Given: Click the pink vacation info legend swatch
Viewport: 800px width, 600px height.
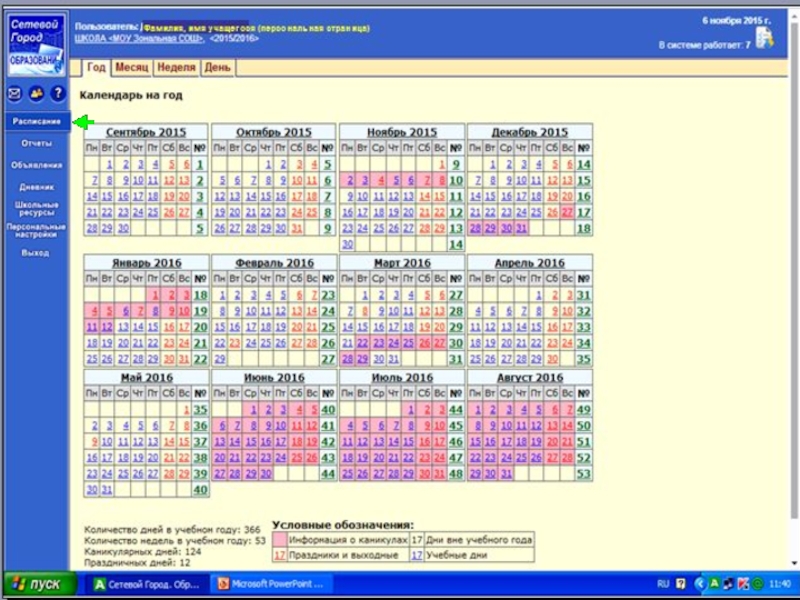Looking at the screenshot, I should pyautogui.click(x=280, y=540).
